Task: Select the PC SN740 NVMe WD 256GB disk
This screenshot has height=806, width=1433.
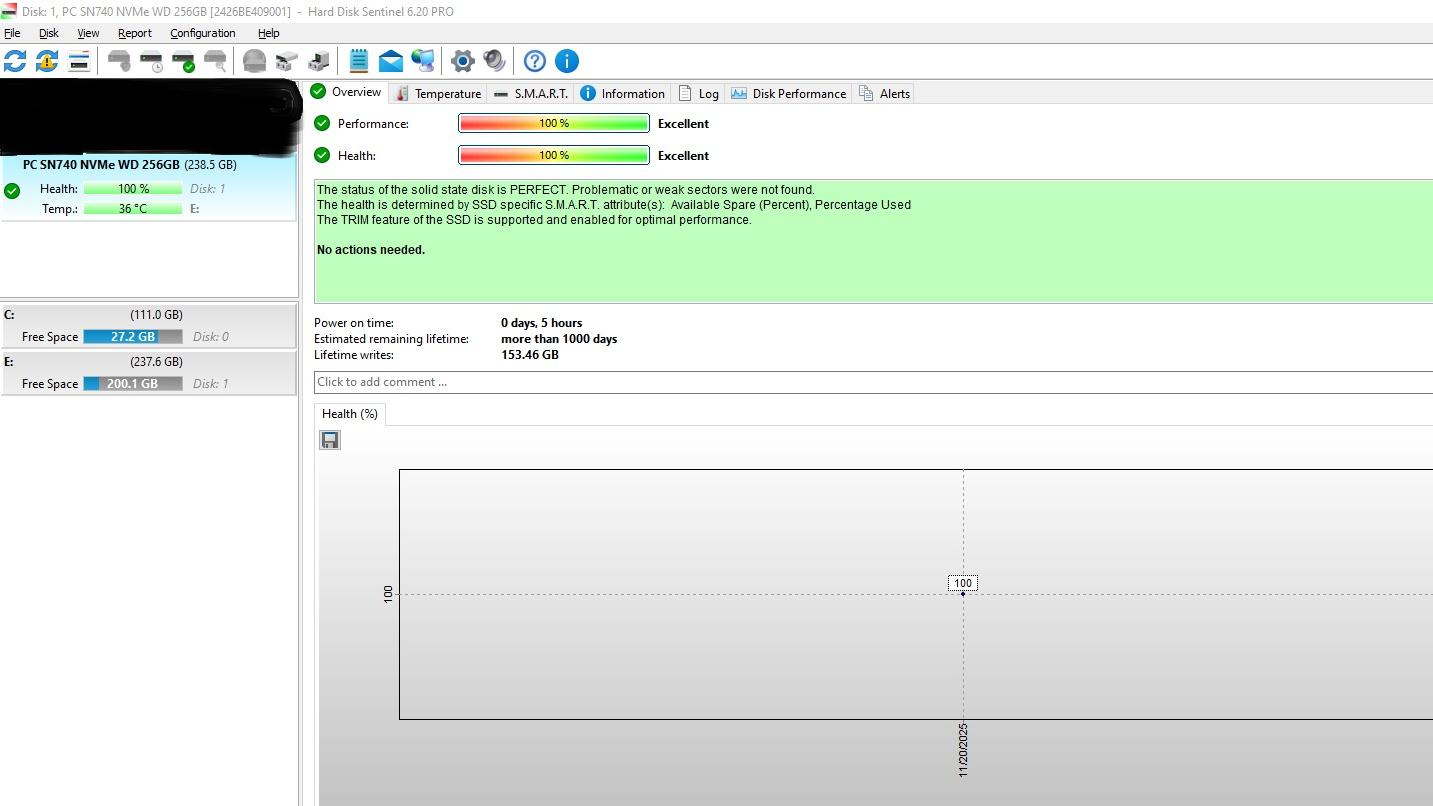Action: [130, 165]
